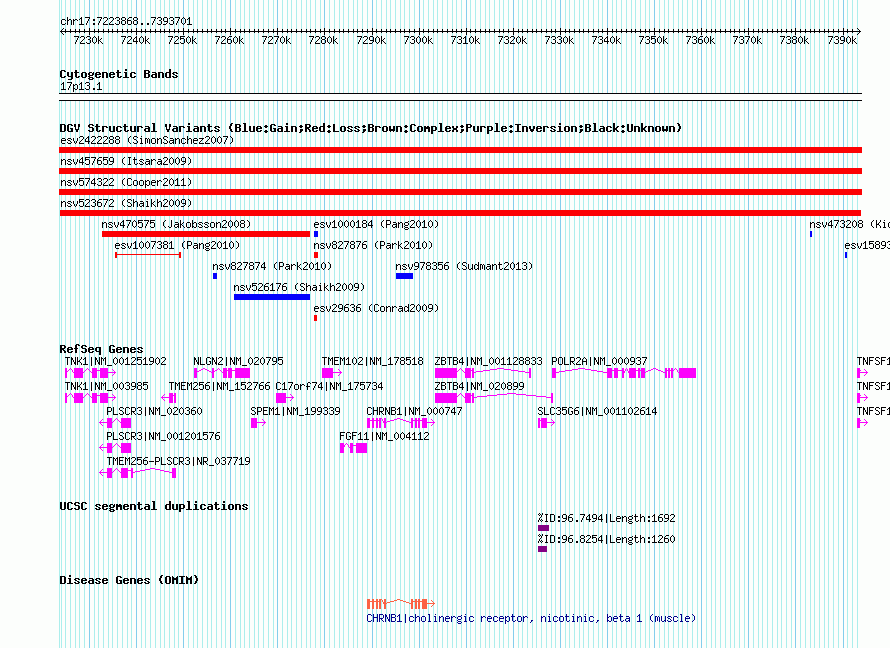
Task: Click the TMEM102|NM_178518 gene glyph
Action: [332, 373]
